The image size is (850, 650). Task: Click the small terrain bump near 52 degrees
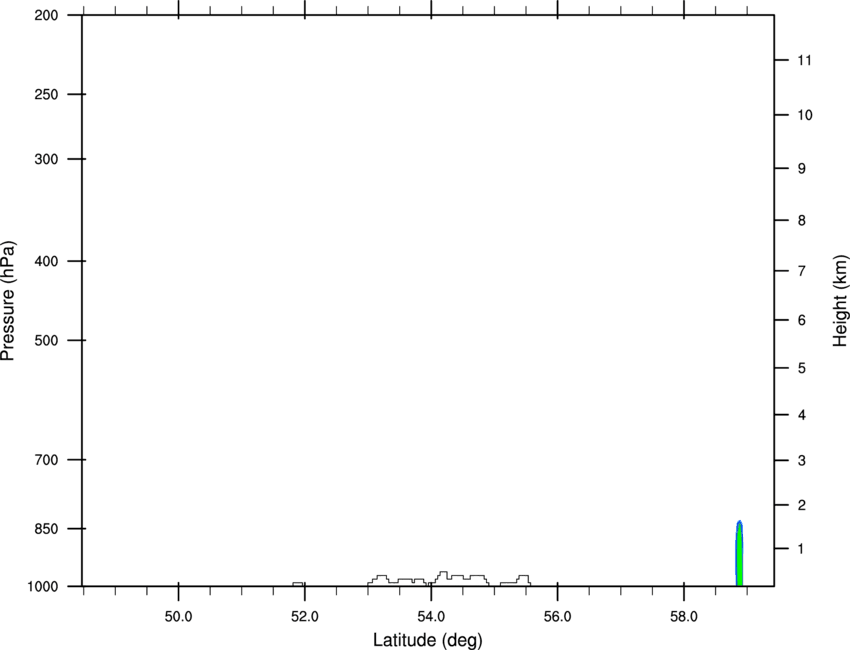pyautogui.click(x=298, y=584)
